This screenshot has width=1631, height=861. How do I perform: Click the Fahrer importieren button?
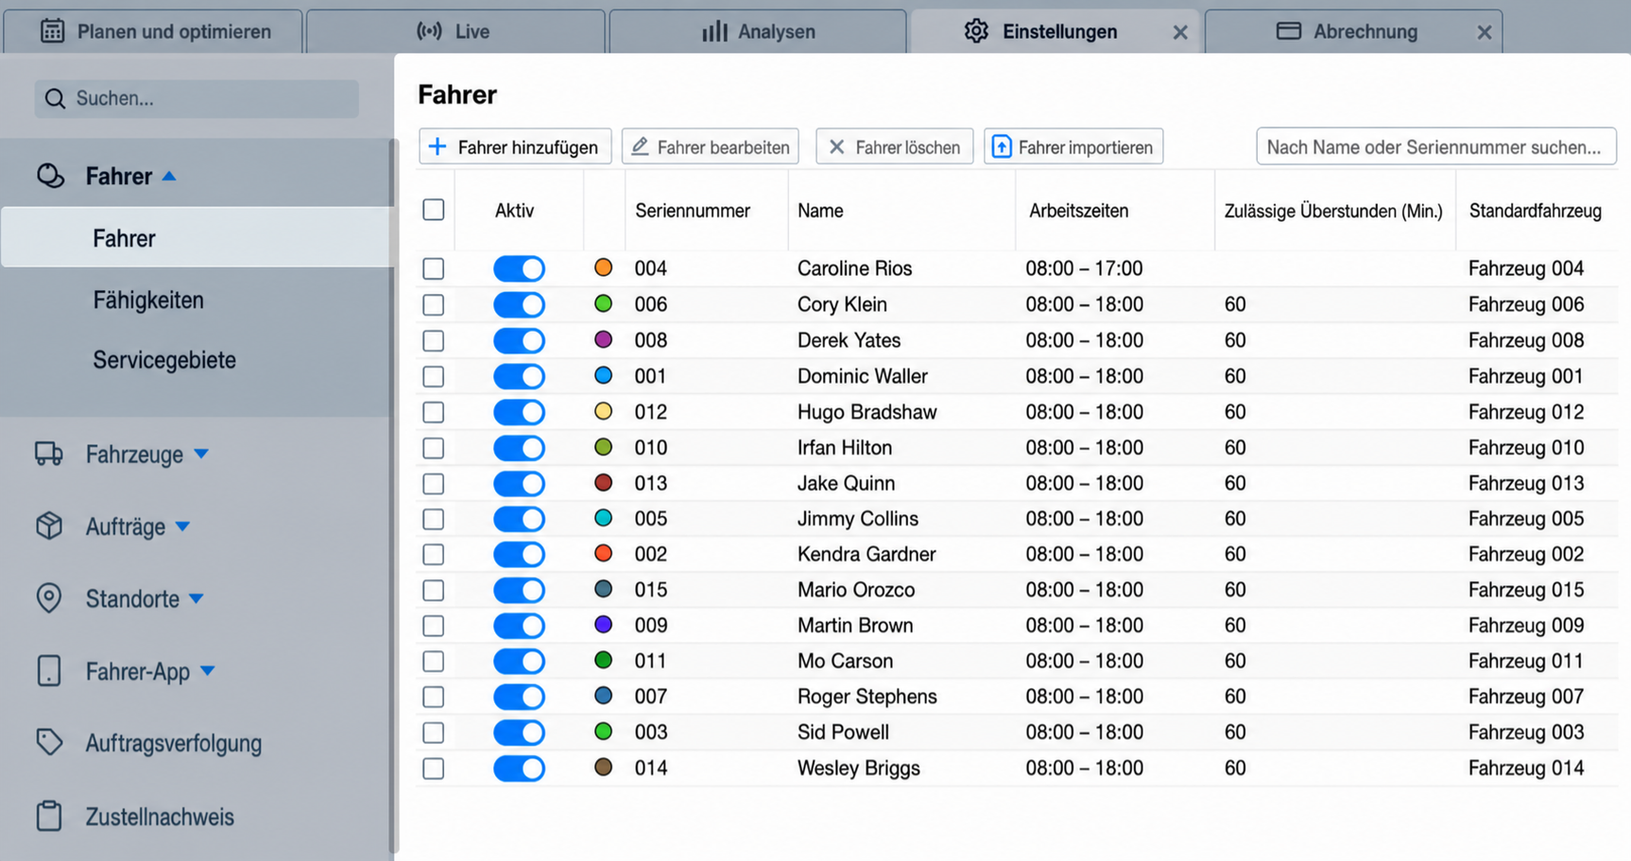(x=1073, y=147)
